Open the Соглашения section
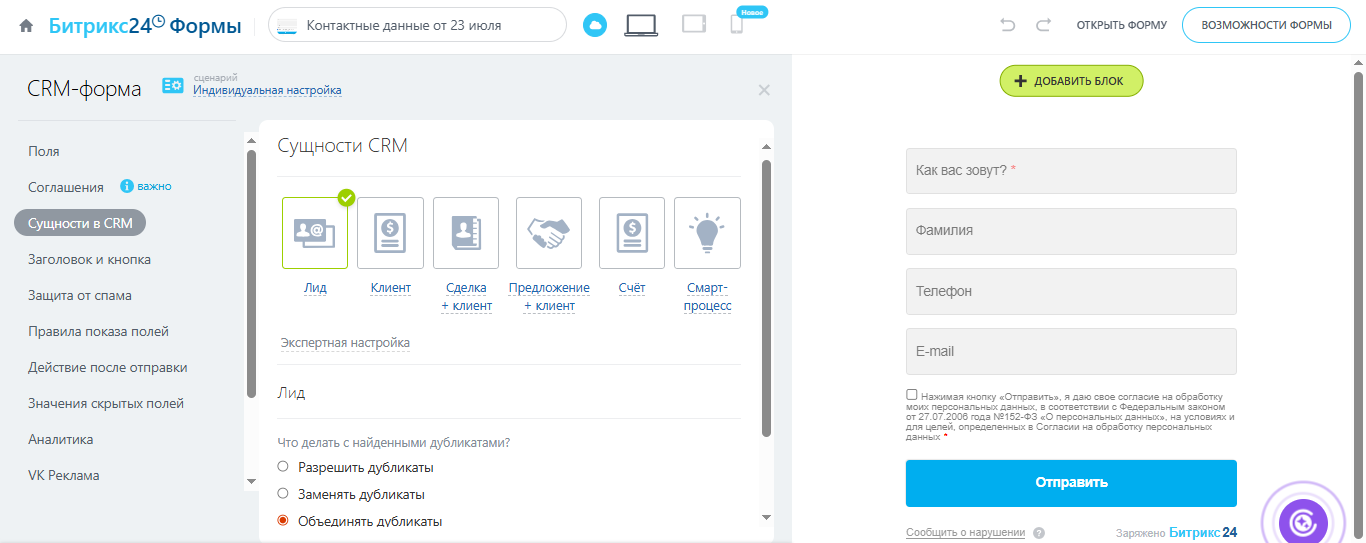The image size is (1366, 543). tap(66, 187)
